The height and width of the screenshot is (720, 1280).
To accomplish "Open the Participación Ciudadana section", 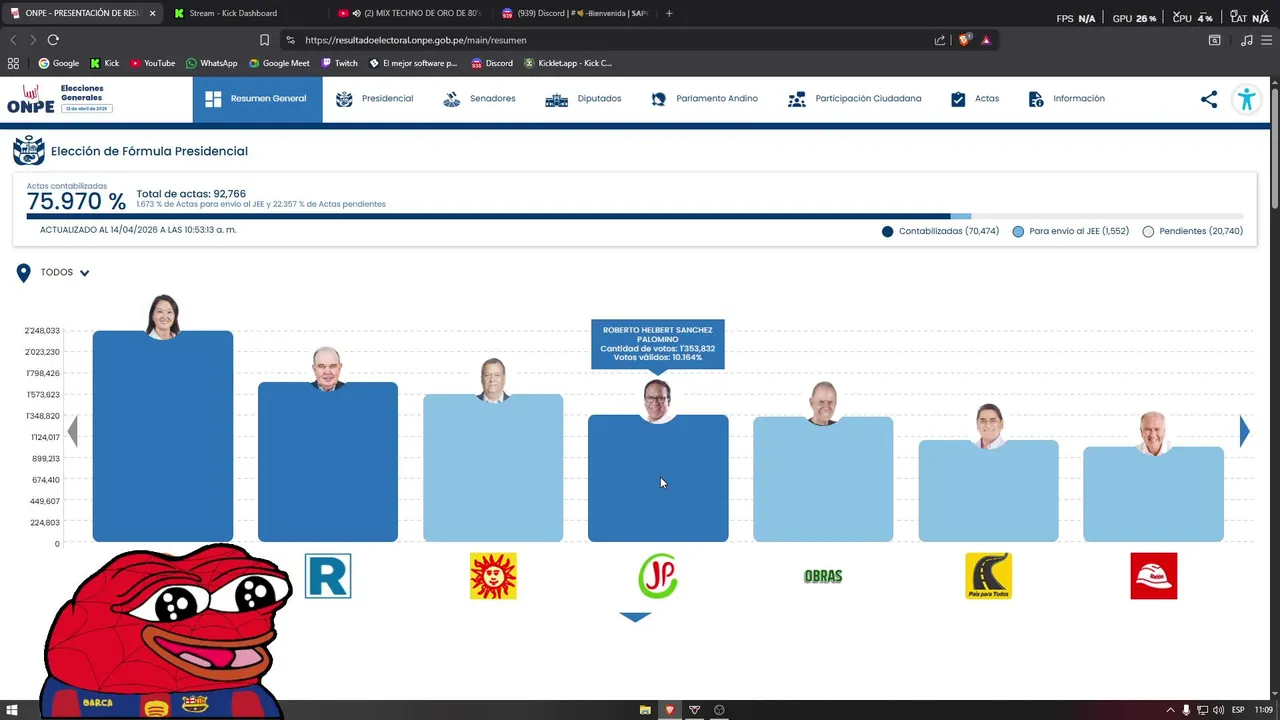I will 854,99.
